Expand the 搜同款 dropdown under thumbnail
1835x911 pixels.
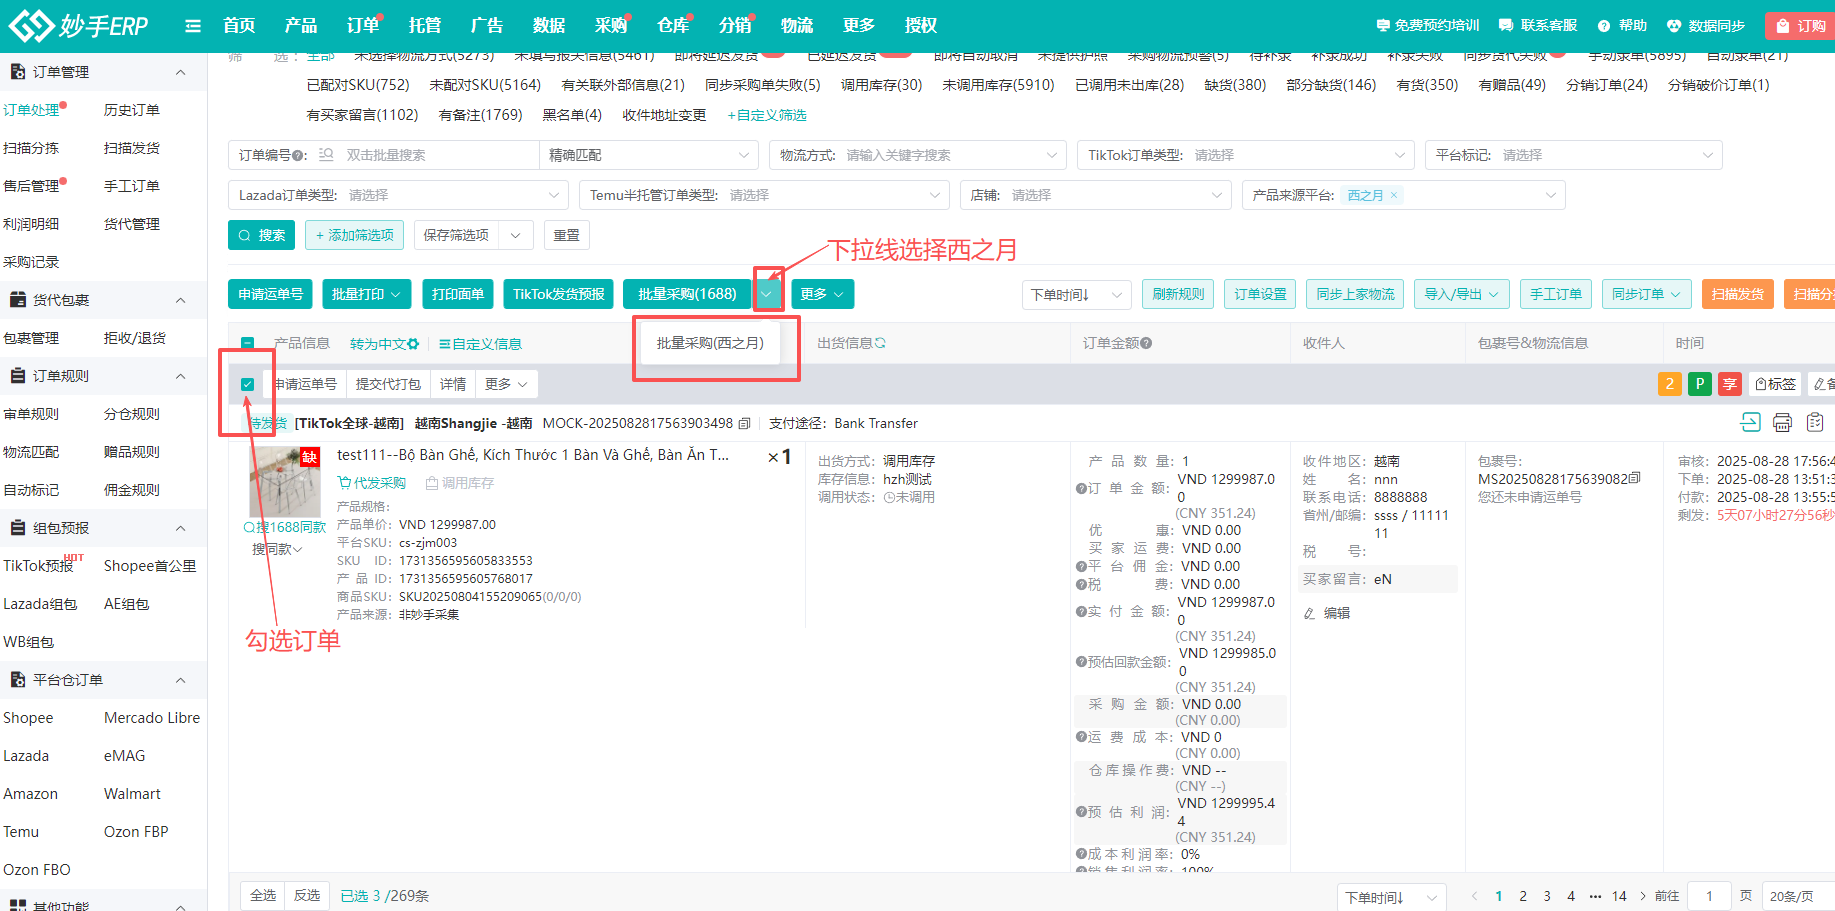(277, 549)
